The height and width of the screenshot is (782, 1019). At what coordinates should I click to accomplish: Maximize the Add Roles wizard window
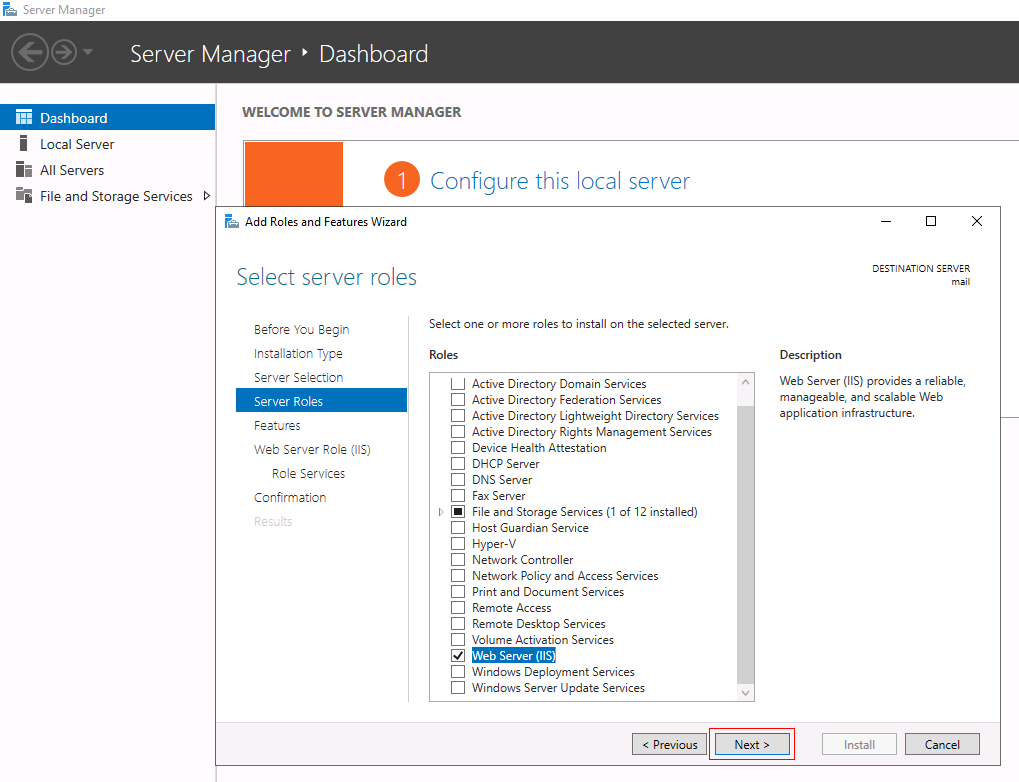point(931,222)
